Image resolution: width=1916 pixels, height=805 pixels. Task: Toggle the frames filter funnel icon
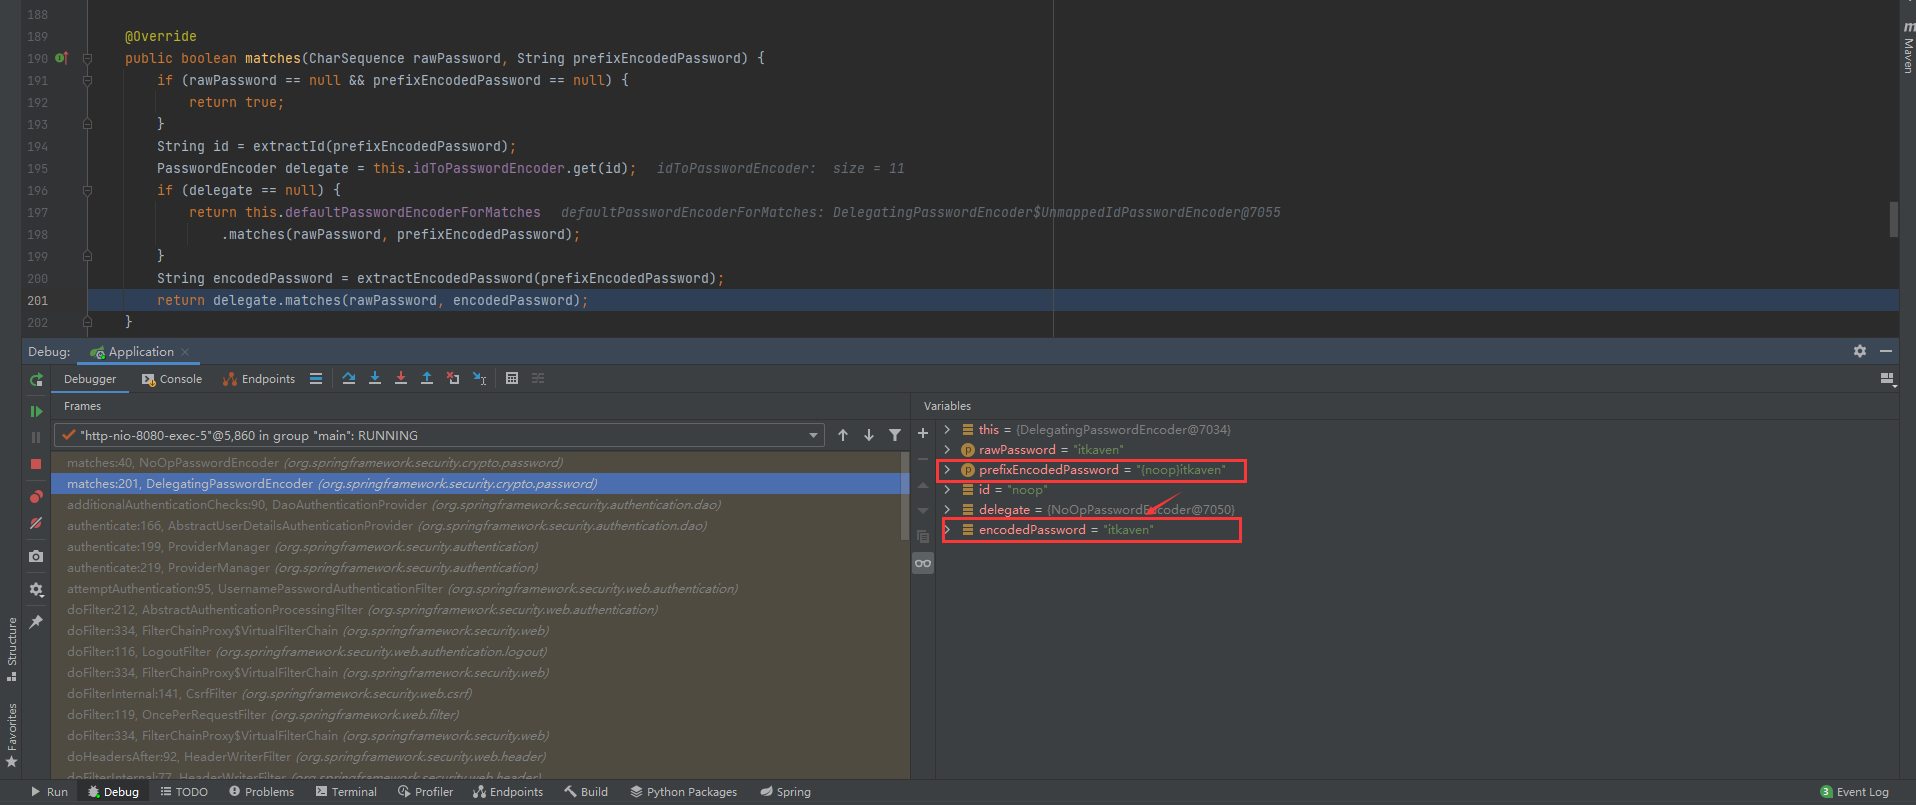[x=895, y=435]
